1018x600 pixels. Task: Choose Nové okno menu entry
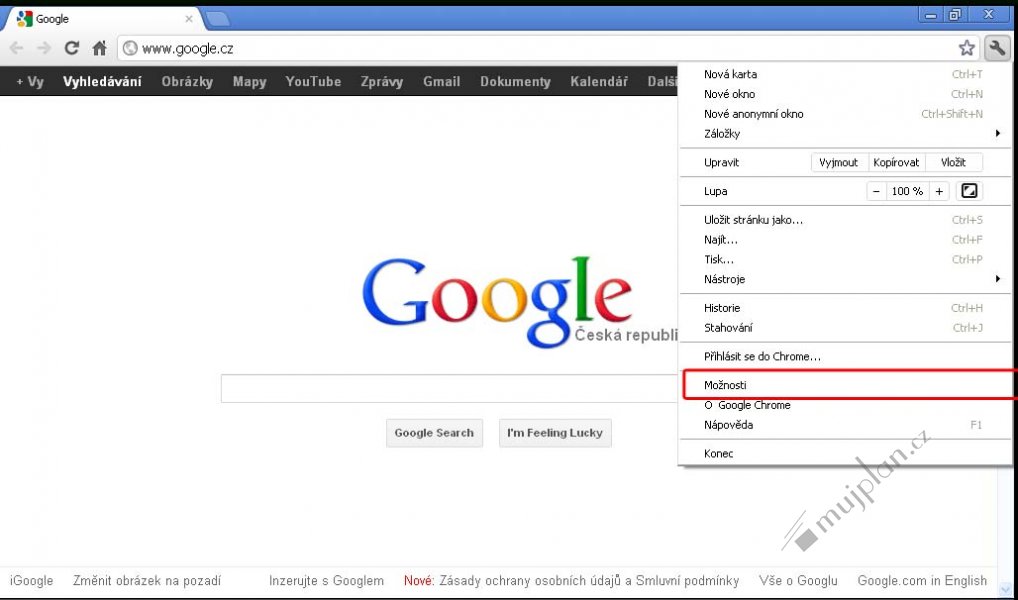[845, 94]
